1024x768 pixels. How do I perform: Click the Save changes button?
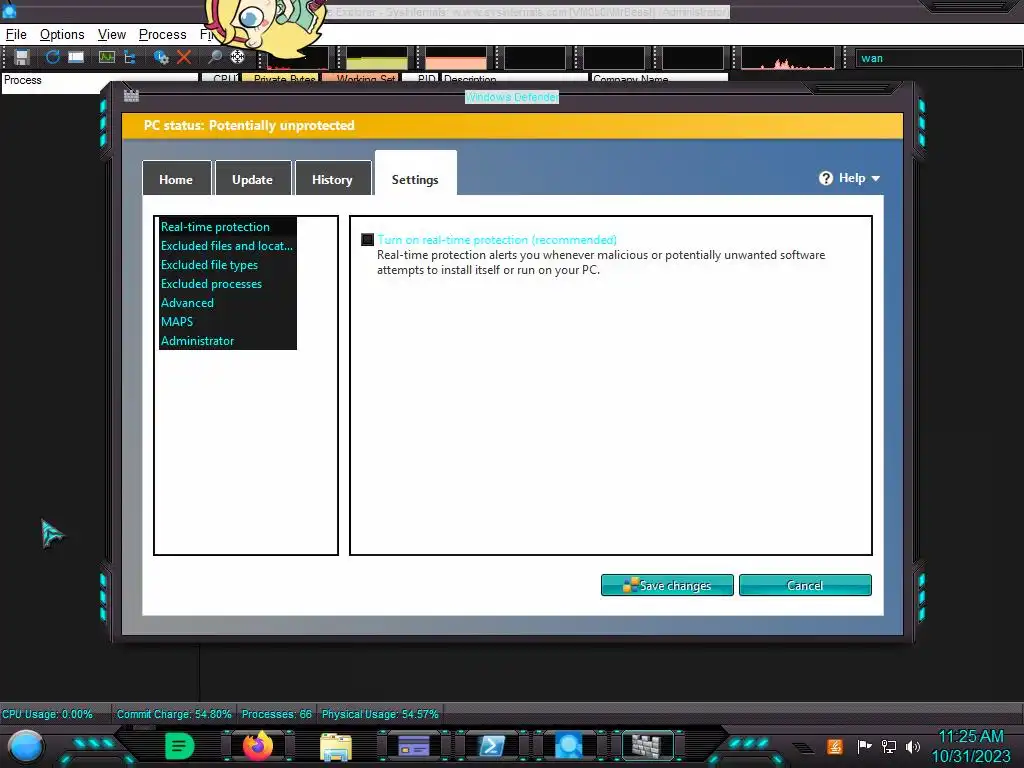tap(667, 585)
